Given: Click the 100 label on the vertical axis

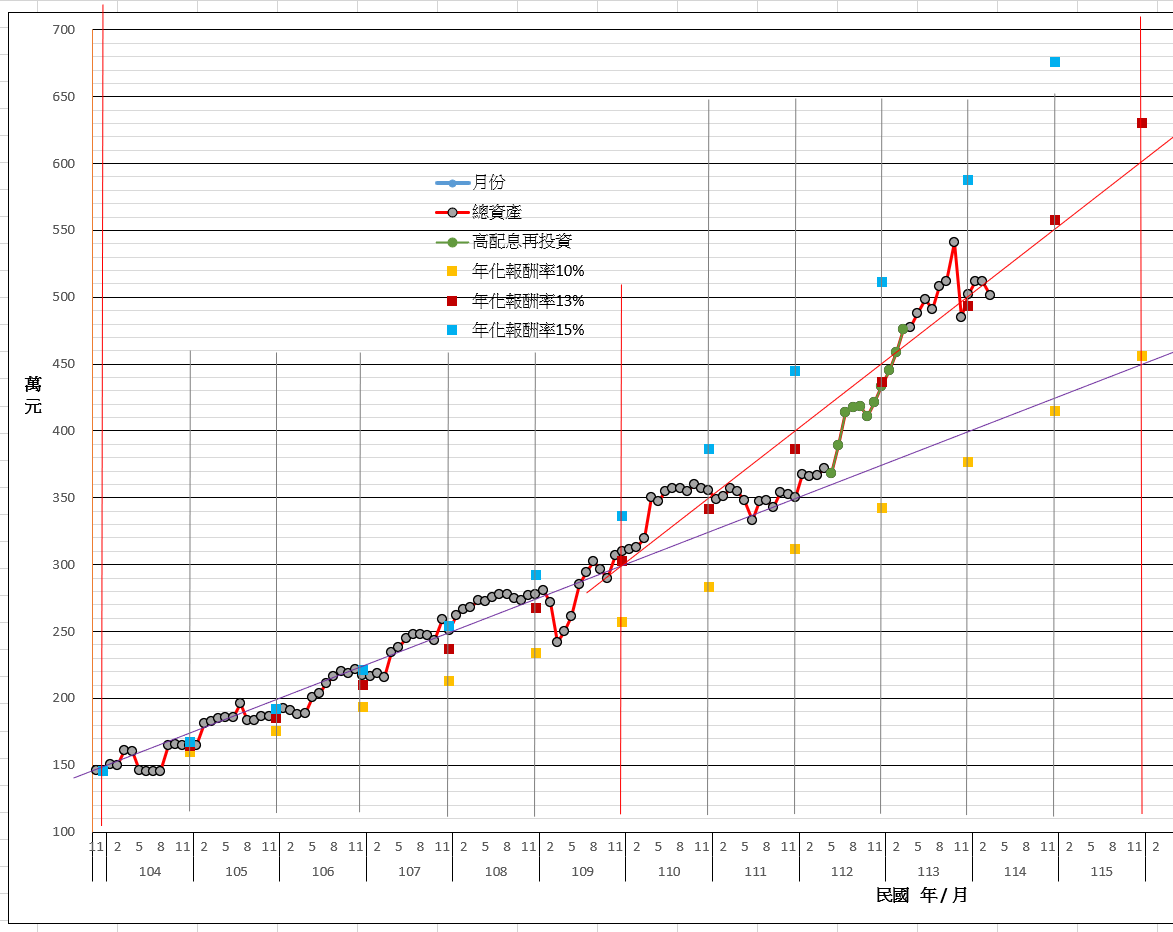Looking at the screenshot, I should tap(63, 832).
